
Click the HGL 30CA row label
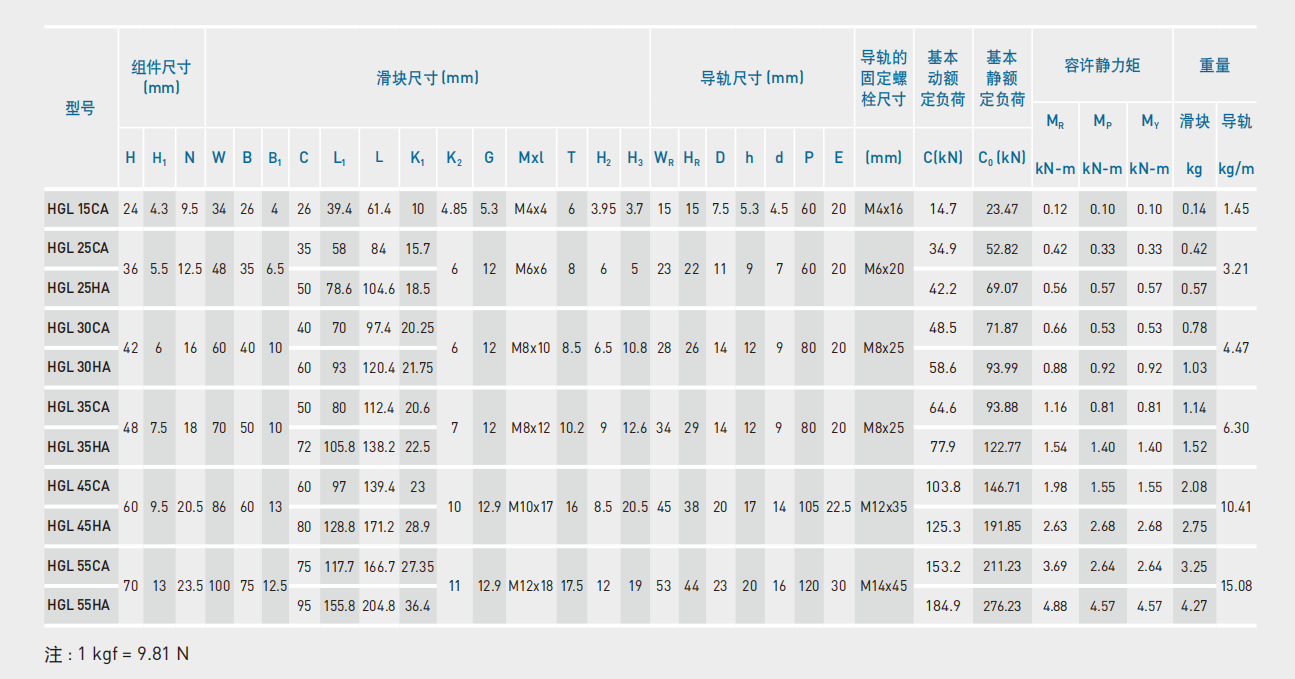coord(78,328)
